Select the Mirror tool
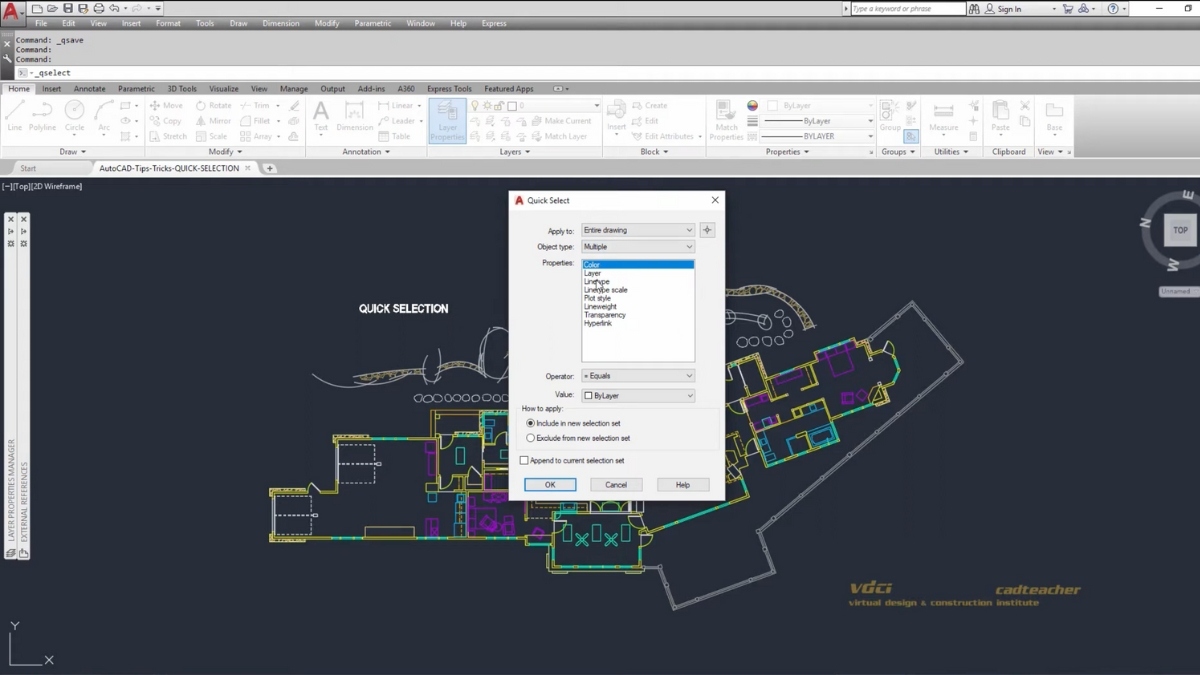Image resolution: width=1200 pixels, height=675 pixels. (214, 121)
